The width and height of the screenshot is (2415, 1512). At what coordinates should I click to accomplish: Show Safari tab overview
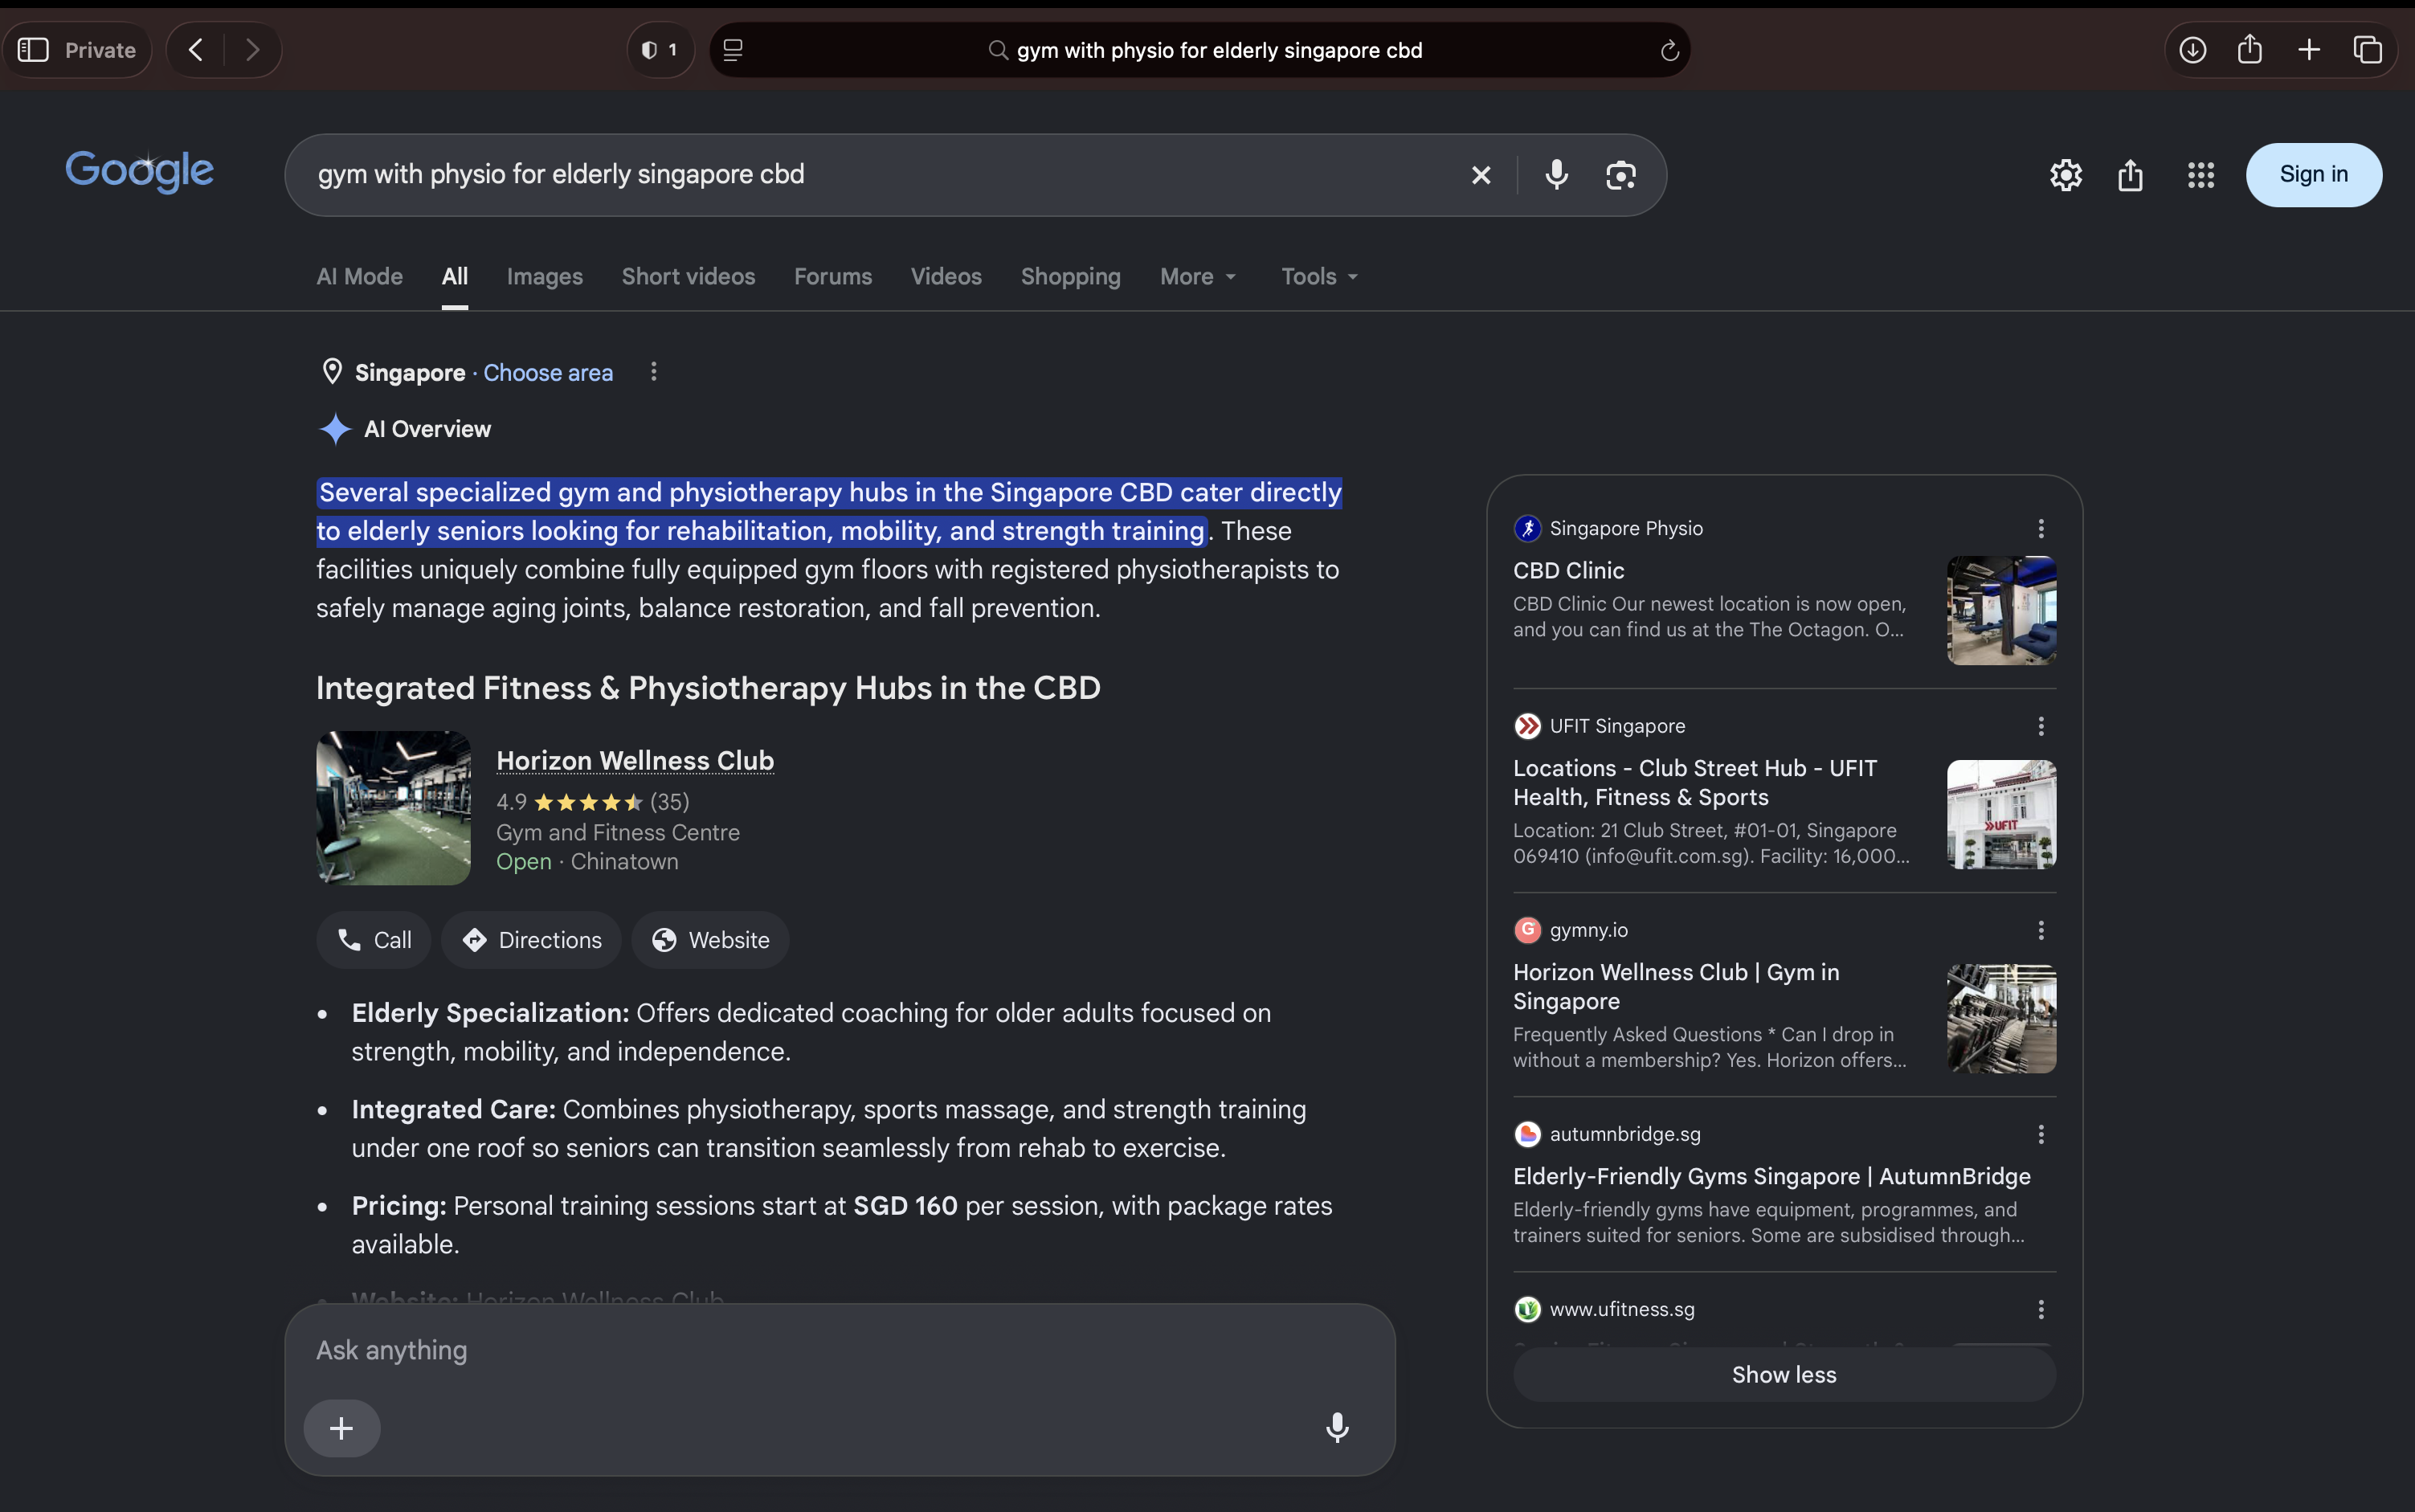click(x=2367, y=50)
